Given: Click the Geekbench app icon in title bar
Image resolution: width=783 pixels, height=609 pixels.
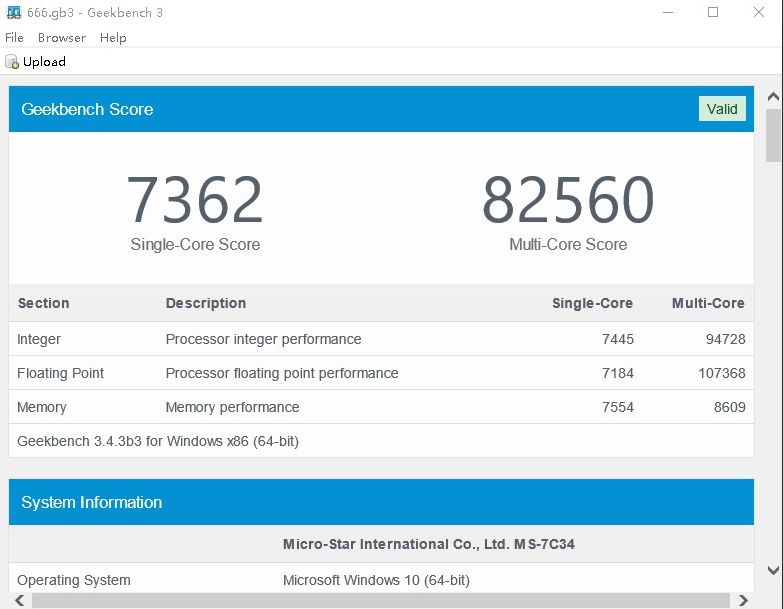Looking at the screenshot, I should [x=14, y=12].
